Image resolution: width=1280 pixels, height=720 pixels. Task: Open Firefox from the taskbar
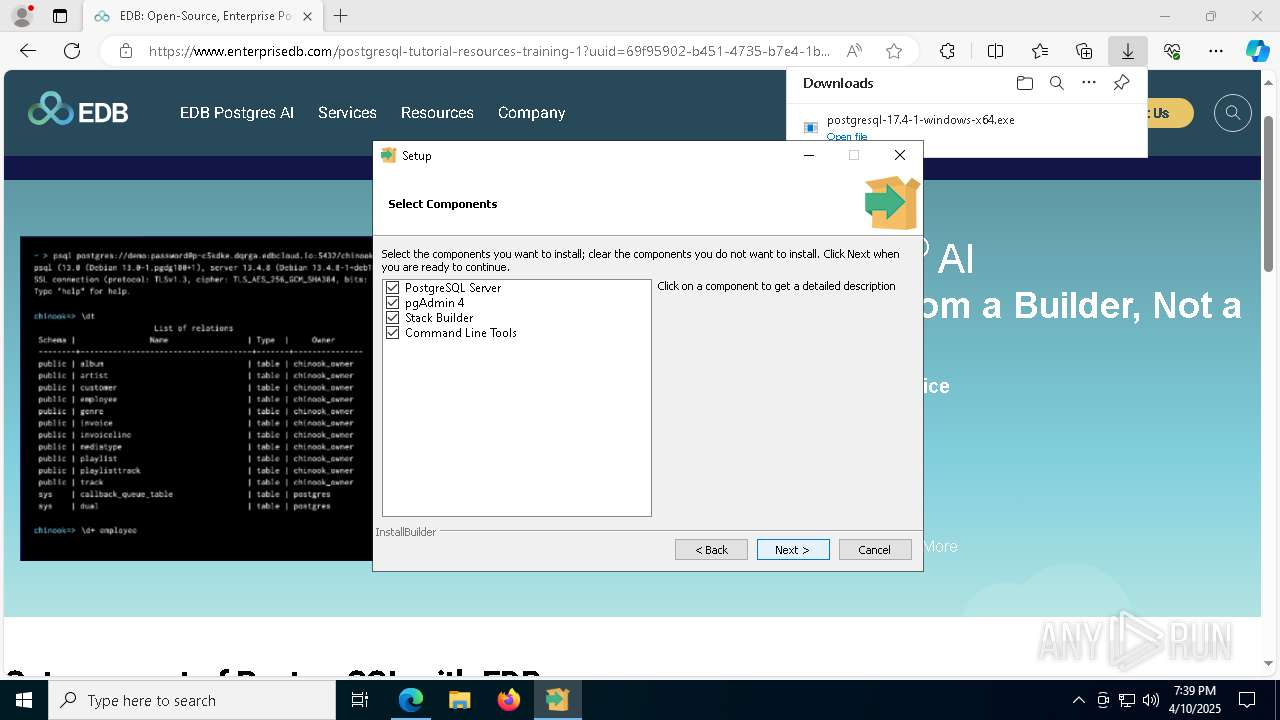click(x=509, y=700)
